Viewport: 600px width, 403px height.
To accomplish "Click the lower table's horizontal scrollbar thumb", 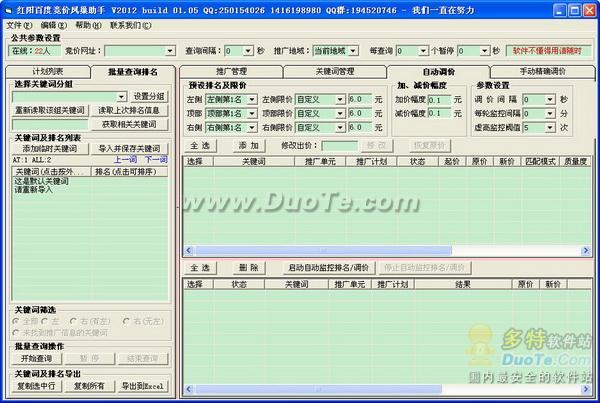I will pyautogui.click(x=318, y=389).
